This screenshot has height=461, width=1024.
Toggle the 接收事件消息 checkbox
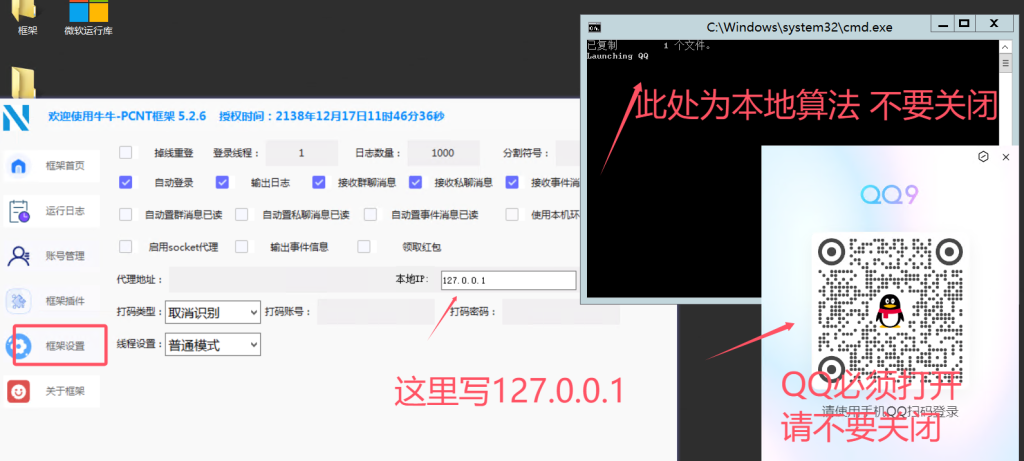512,182
